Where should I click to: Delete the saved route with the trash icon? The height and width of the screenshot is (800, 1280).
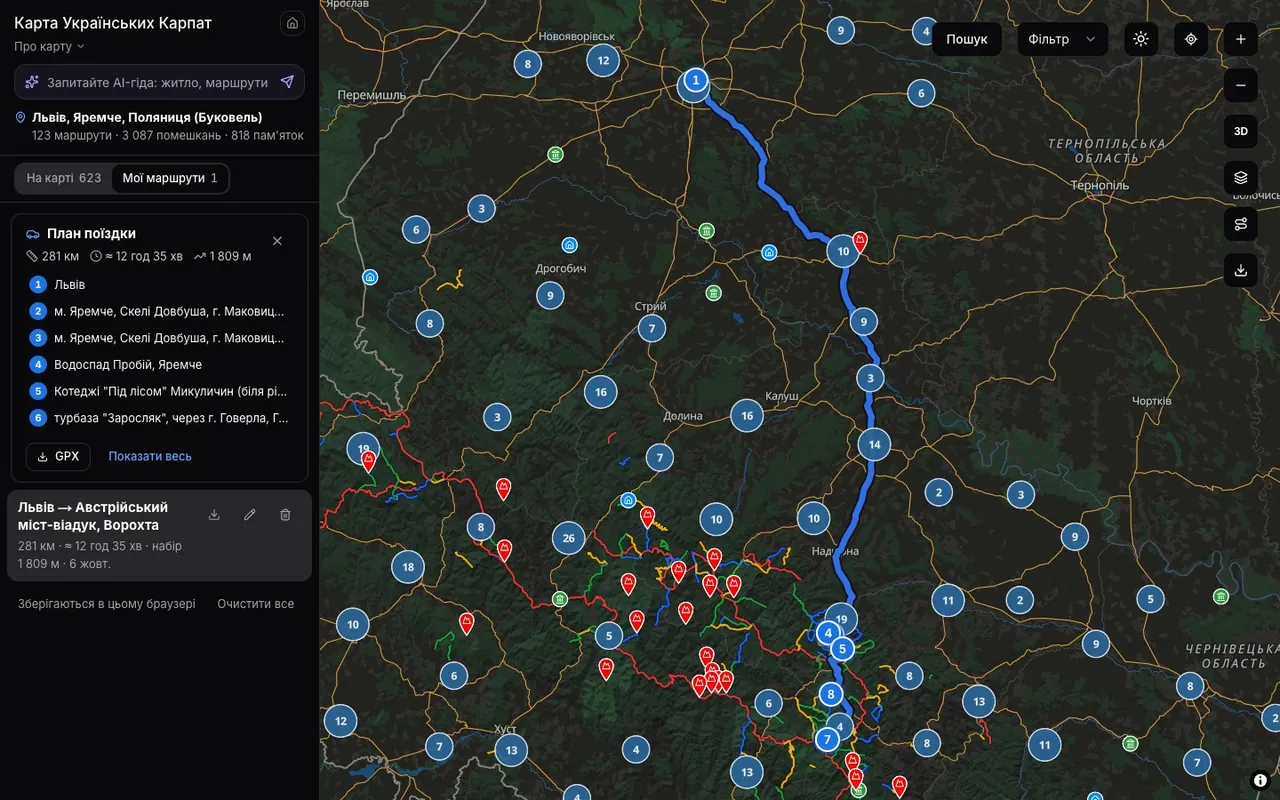tap(285, 515)
